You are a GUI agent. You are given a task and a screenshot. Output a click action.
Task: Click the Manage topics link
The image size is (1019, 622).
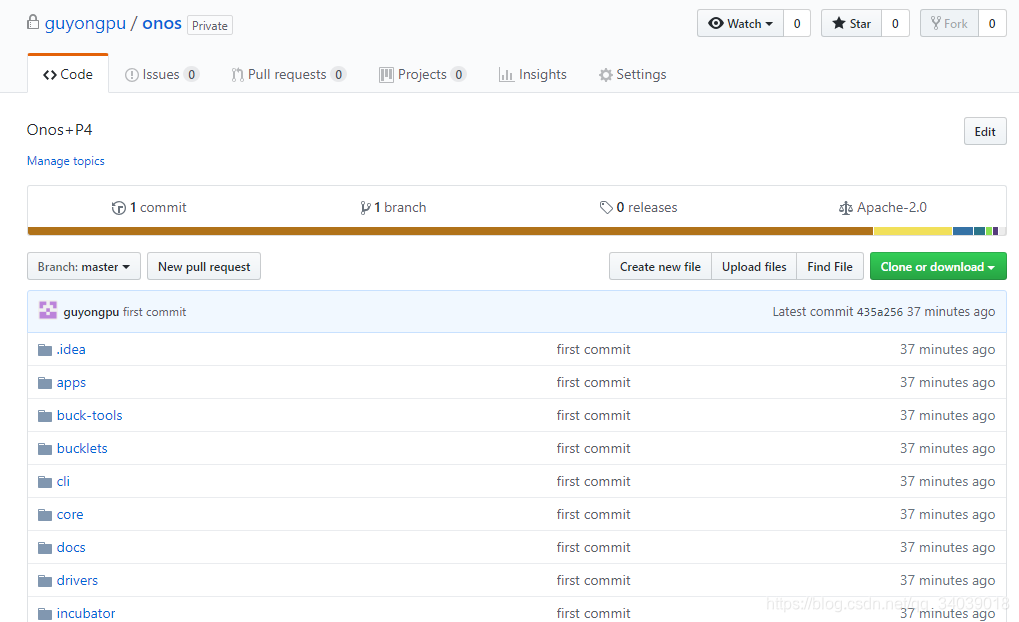pyautogui.click(x=66, y=161)
